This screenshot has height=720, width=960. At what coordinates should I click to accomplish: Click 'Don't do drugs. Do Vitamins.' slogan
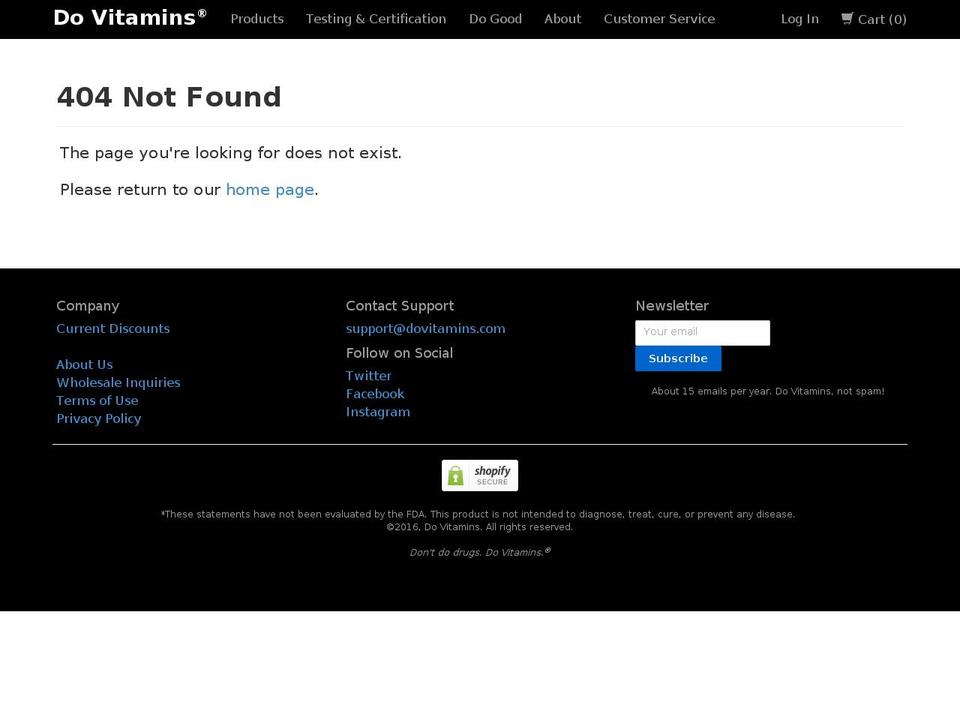480,552
